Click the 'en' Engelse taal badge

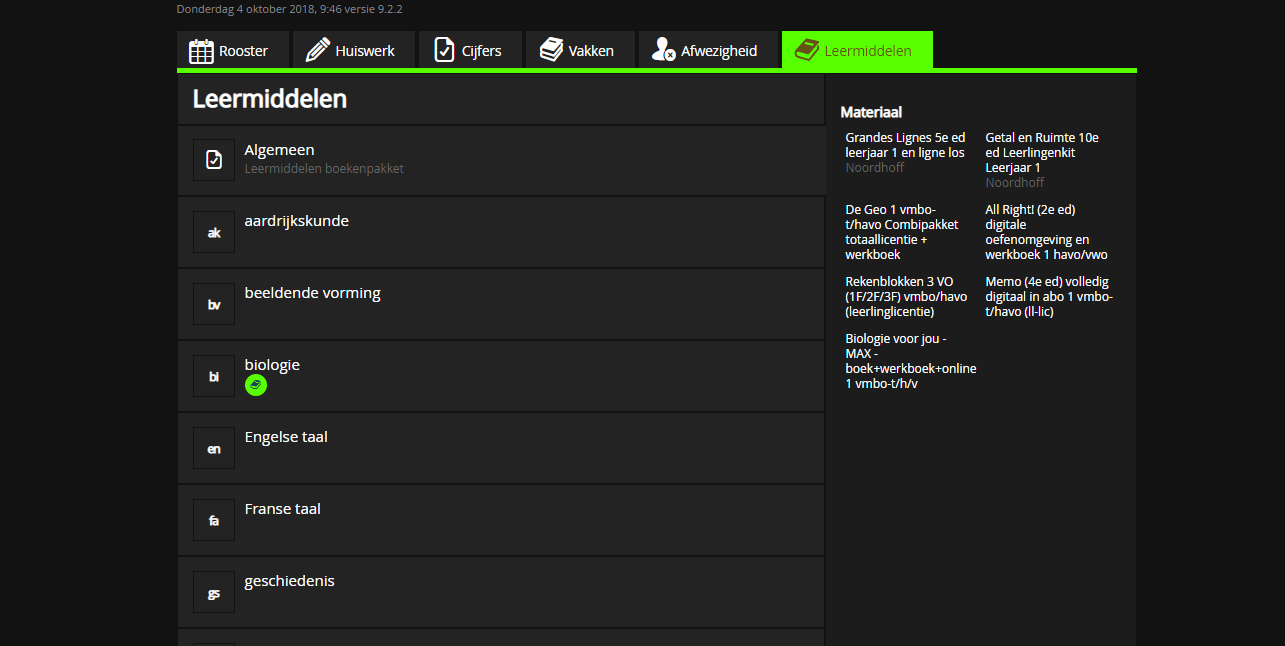[214, 448]
